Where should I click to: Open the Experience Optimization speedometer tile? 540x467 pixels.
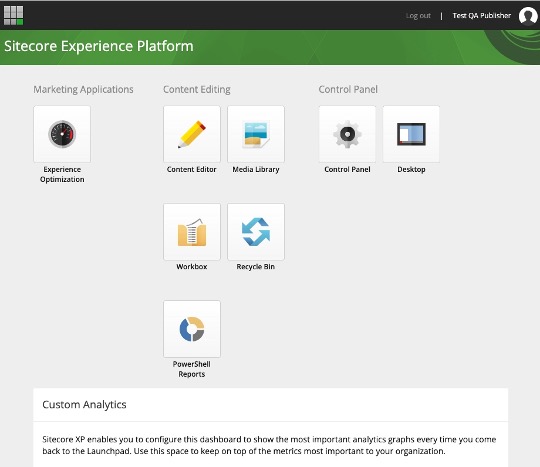pyautogui.click(x=62, y=134)
